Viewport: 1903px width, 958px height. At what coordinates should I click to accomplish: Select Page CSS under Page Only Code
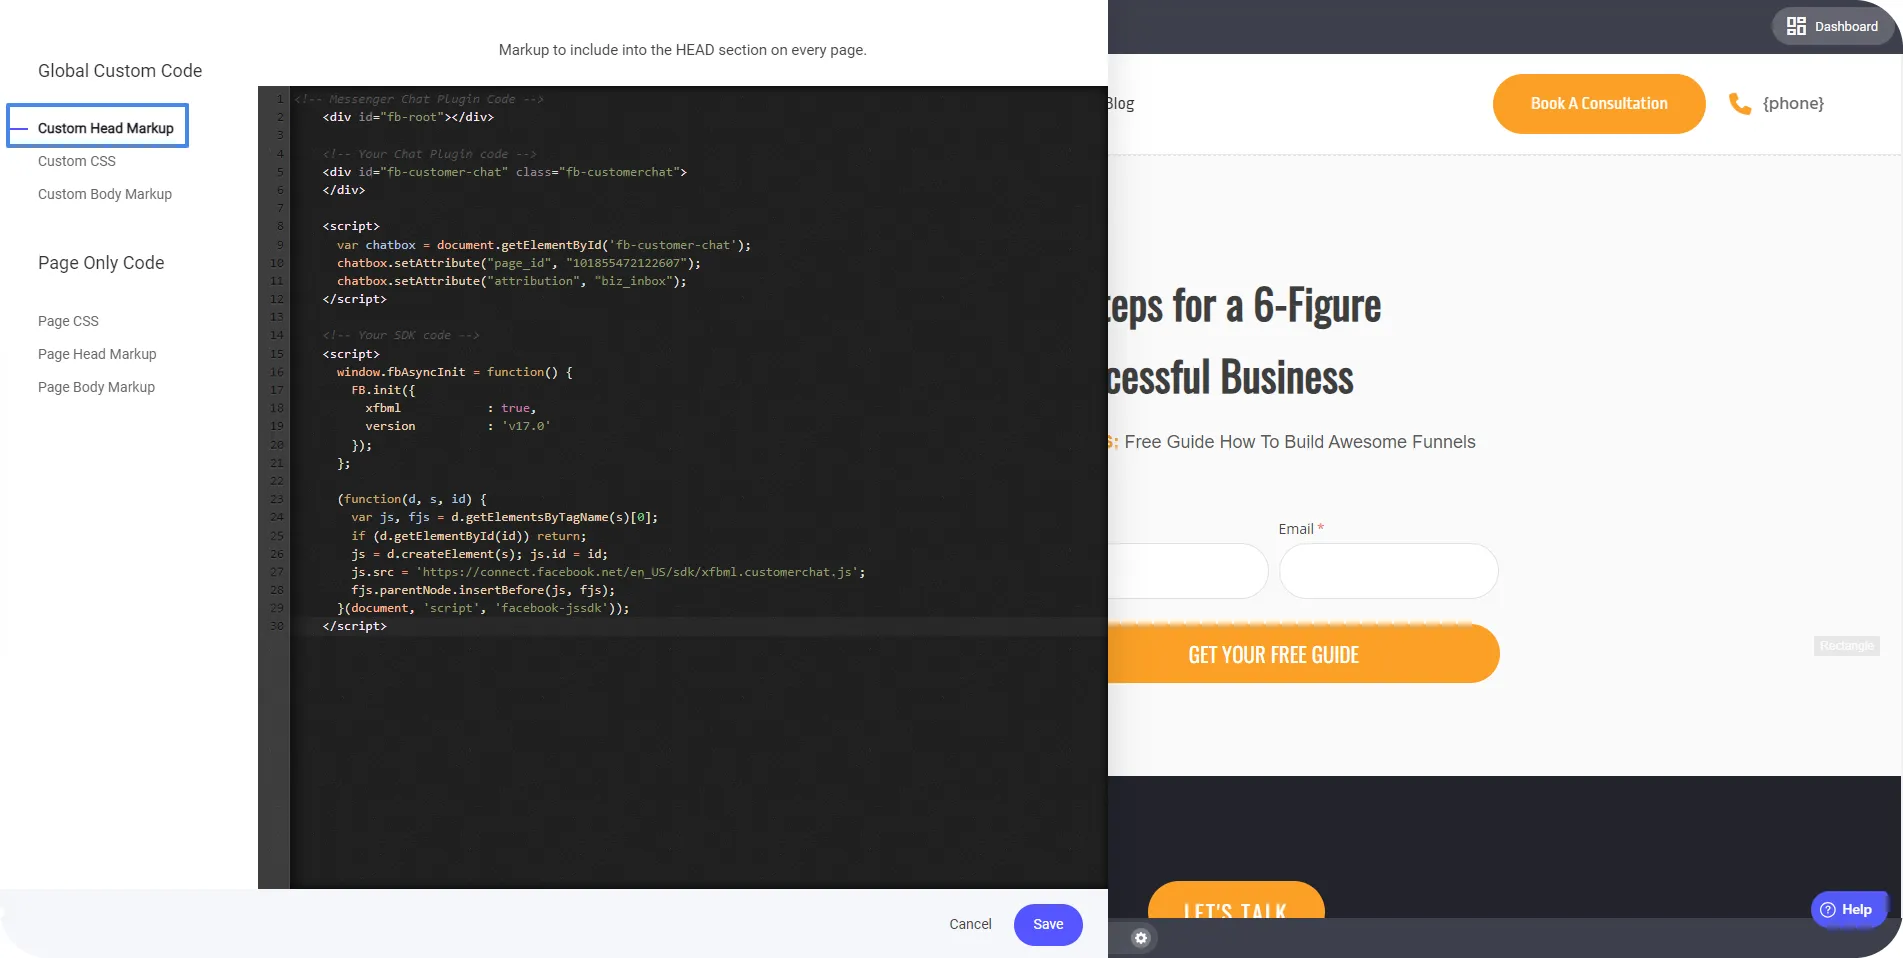(68, 321)
